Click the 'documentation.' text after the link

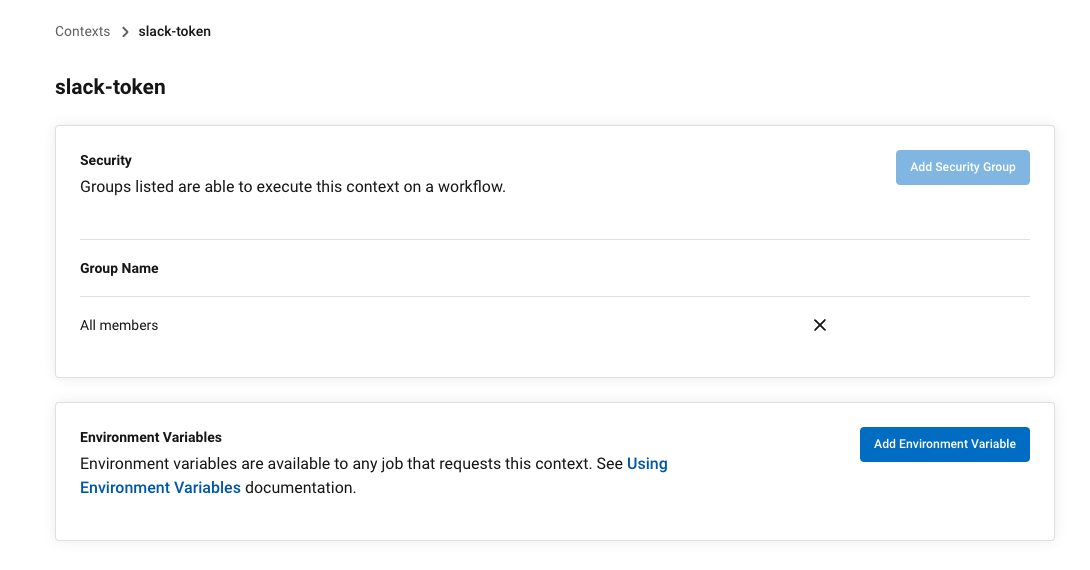(x=300, y=488)
